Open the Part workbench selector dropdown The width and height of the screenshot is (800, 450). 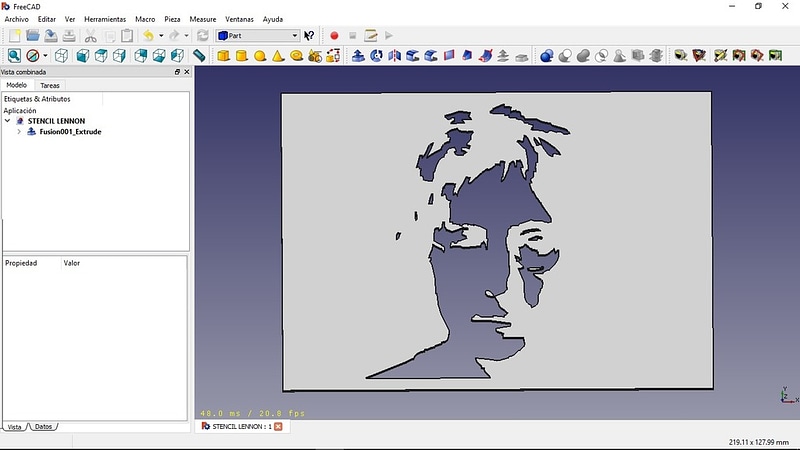(x=258, y=36)
